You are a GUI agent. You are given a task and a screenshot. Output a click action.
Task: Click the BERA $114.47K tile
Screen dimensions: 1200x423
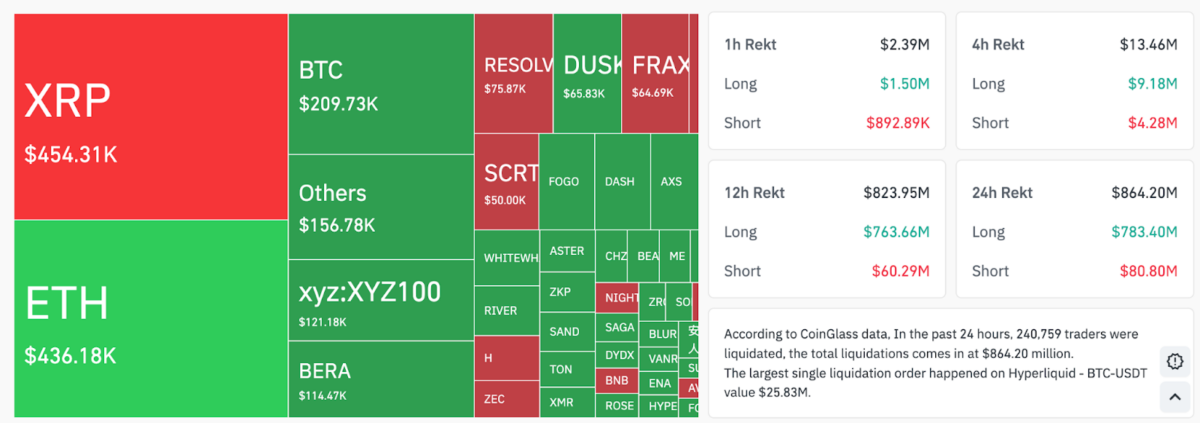pos(380,379)
